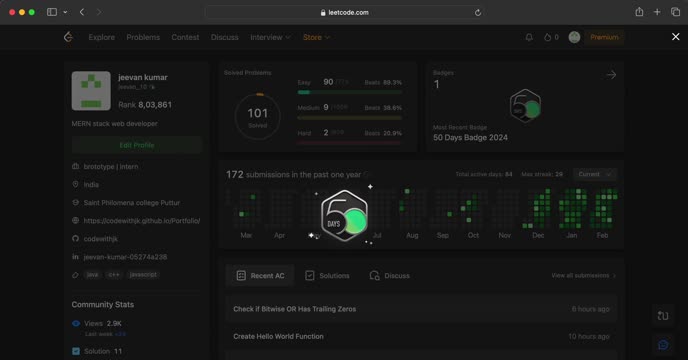This screenshot has height=360, width=688.
Task: Open the Portfolio website link
Action: [x=142, y=221]
